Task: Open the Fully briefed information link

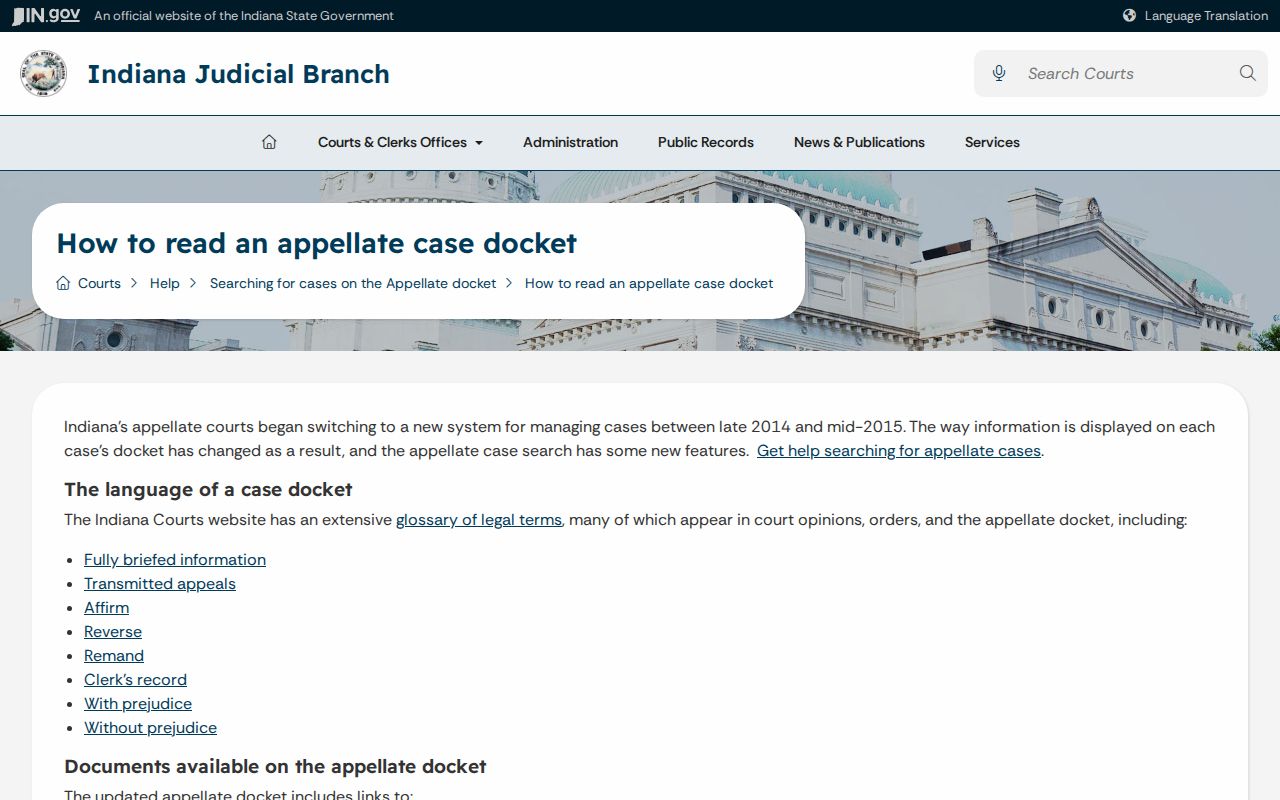Action: pyautogui.click(x=175, y=560)
